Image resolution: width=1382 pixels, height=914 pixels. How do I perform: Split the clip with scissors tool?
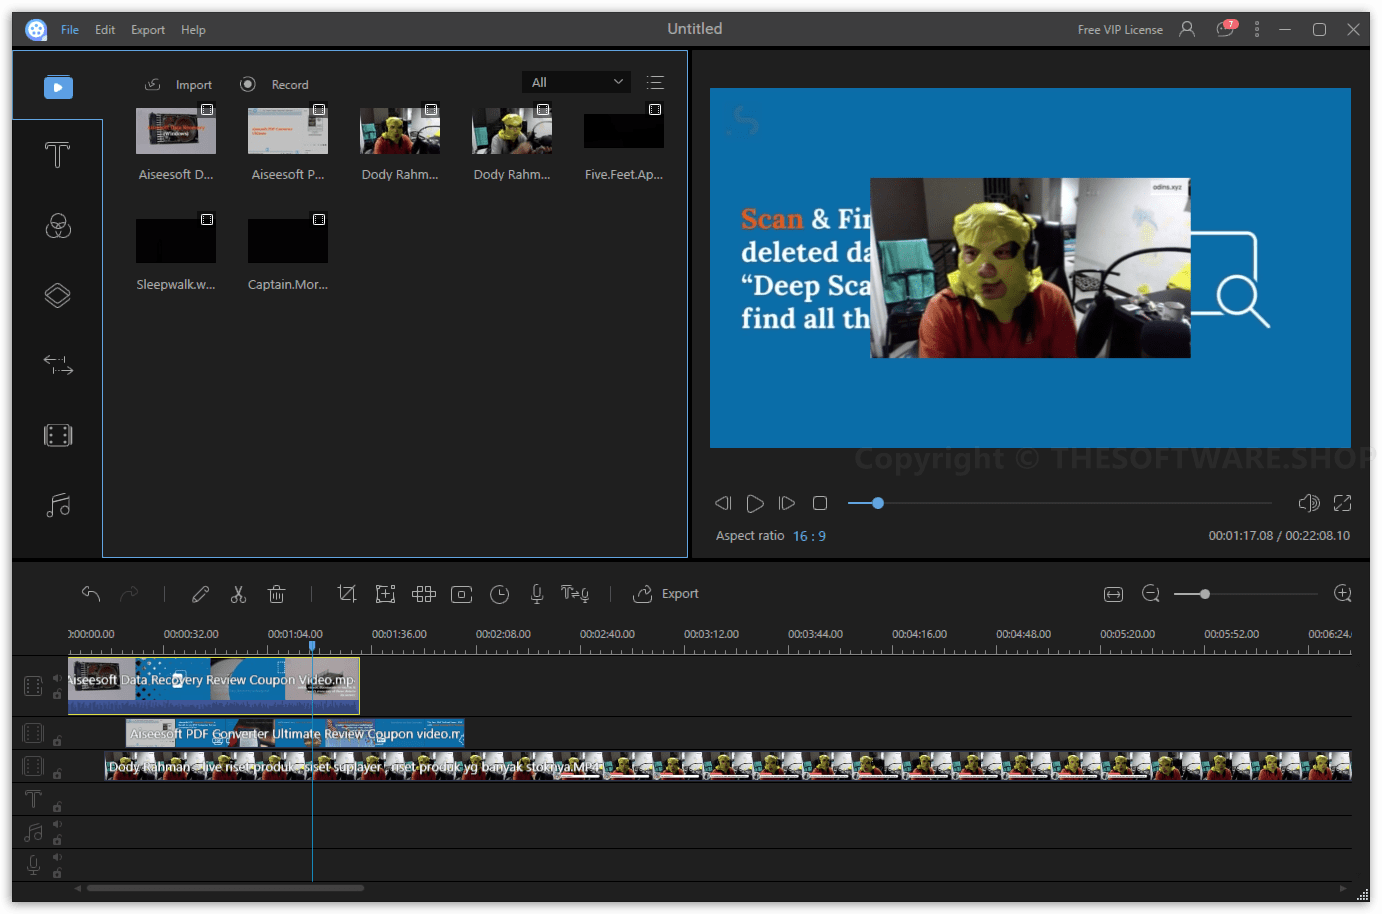(x=238, y=594)
